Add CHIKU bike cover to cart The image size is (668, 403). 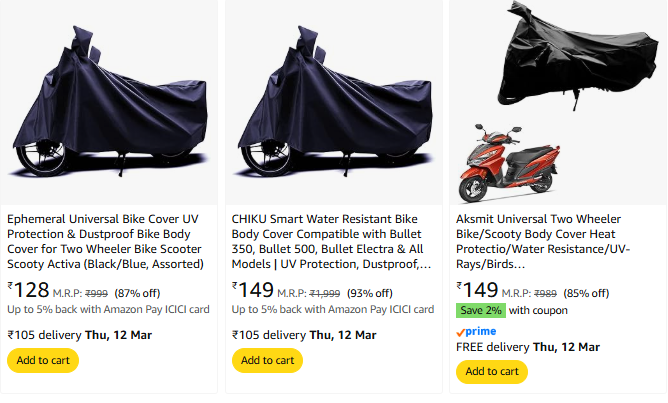[267, 360]
